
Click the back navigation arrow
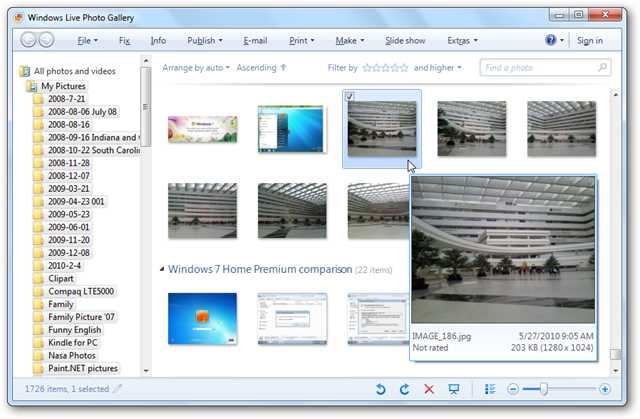pyautogui.click(x=28, y=40)
